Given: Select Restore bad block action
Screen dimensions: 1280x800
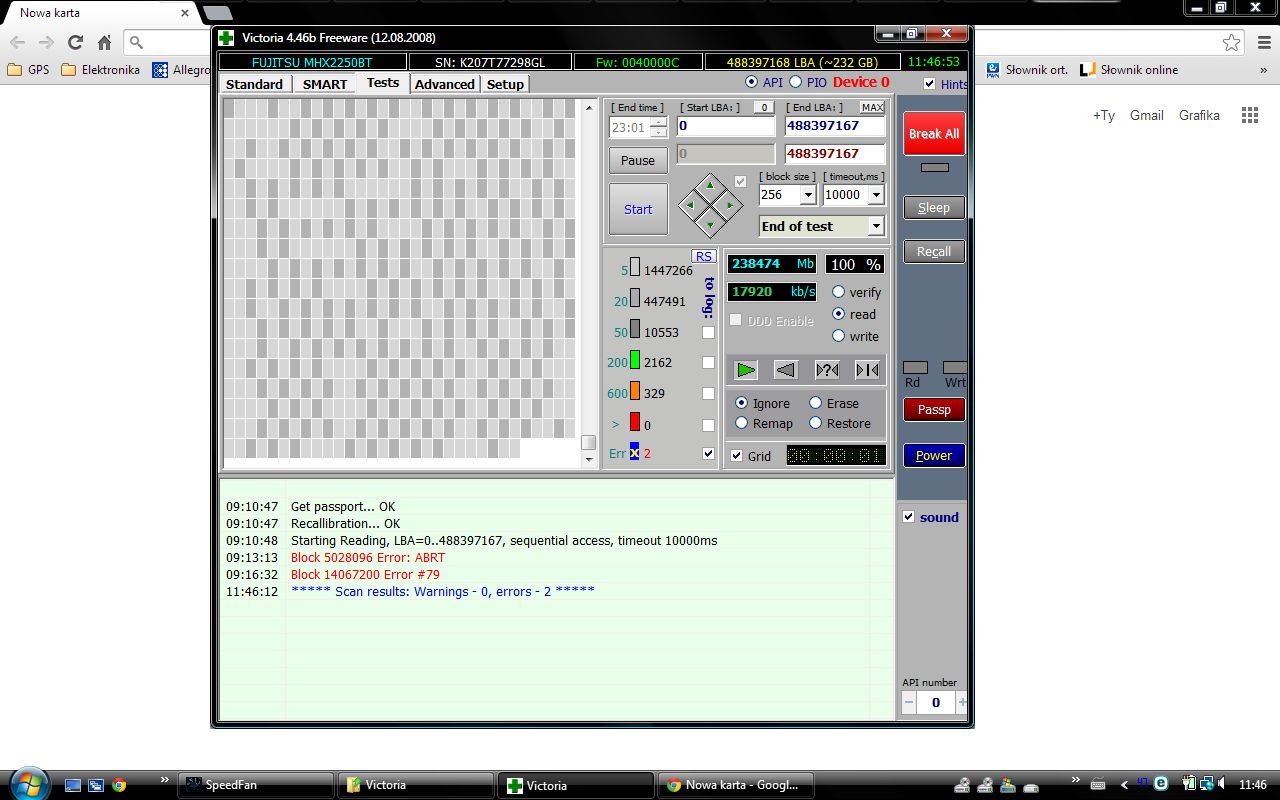Looking at the screenshot, I should (x=815, y=423).
